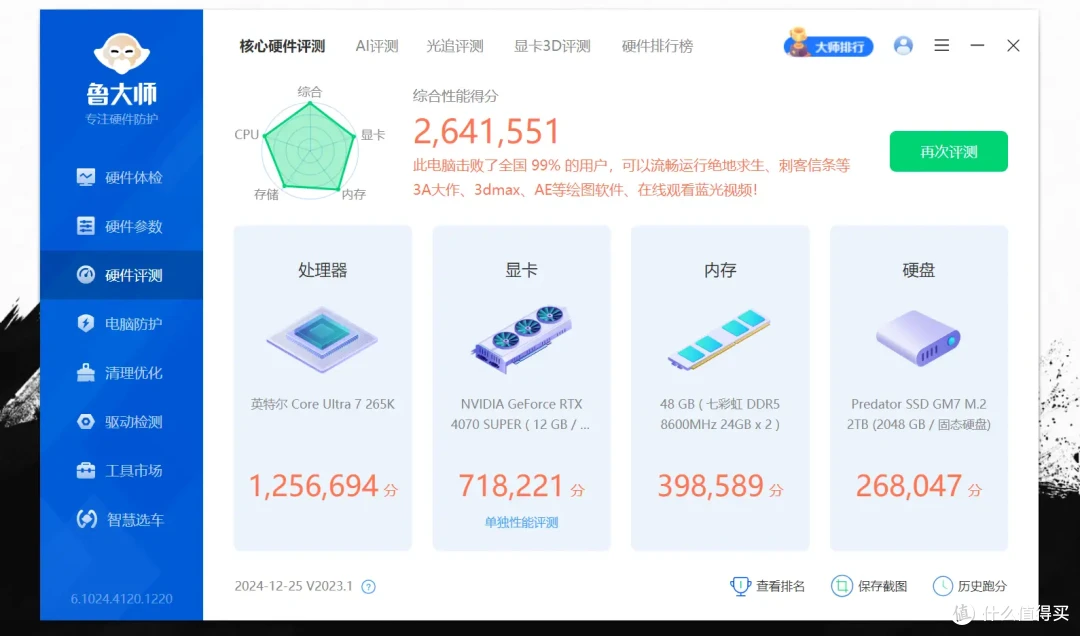Click build number 6.1024.4120.1220
The height and width of the screenshot is (636, 1080).
click(121, 599)
